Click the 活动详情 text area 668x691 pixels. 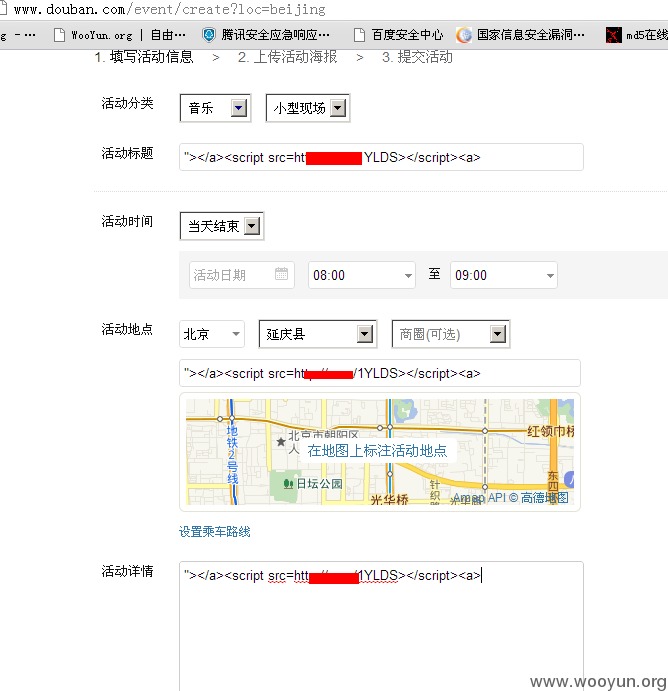[381, 626]
